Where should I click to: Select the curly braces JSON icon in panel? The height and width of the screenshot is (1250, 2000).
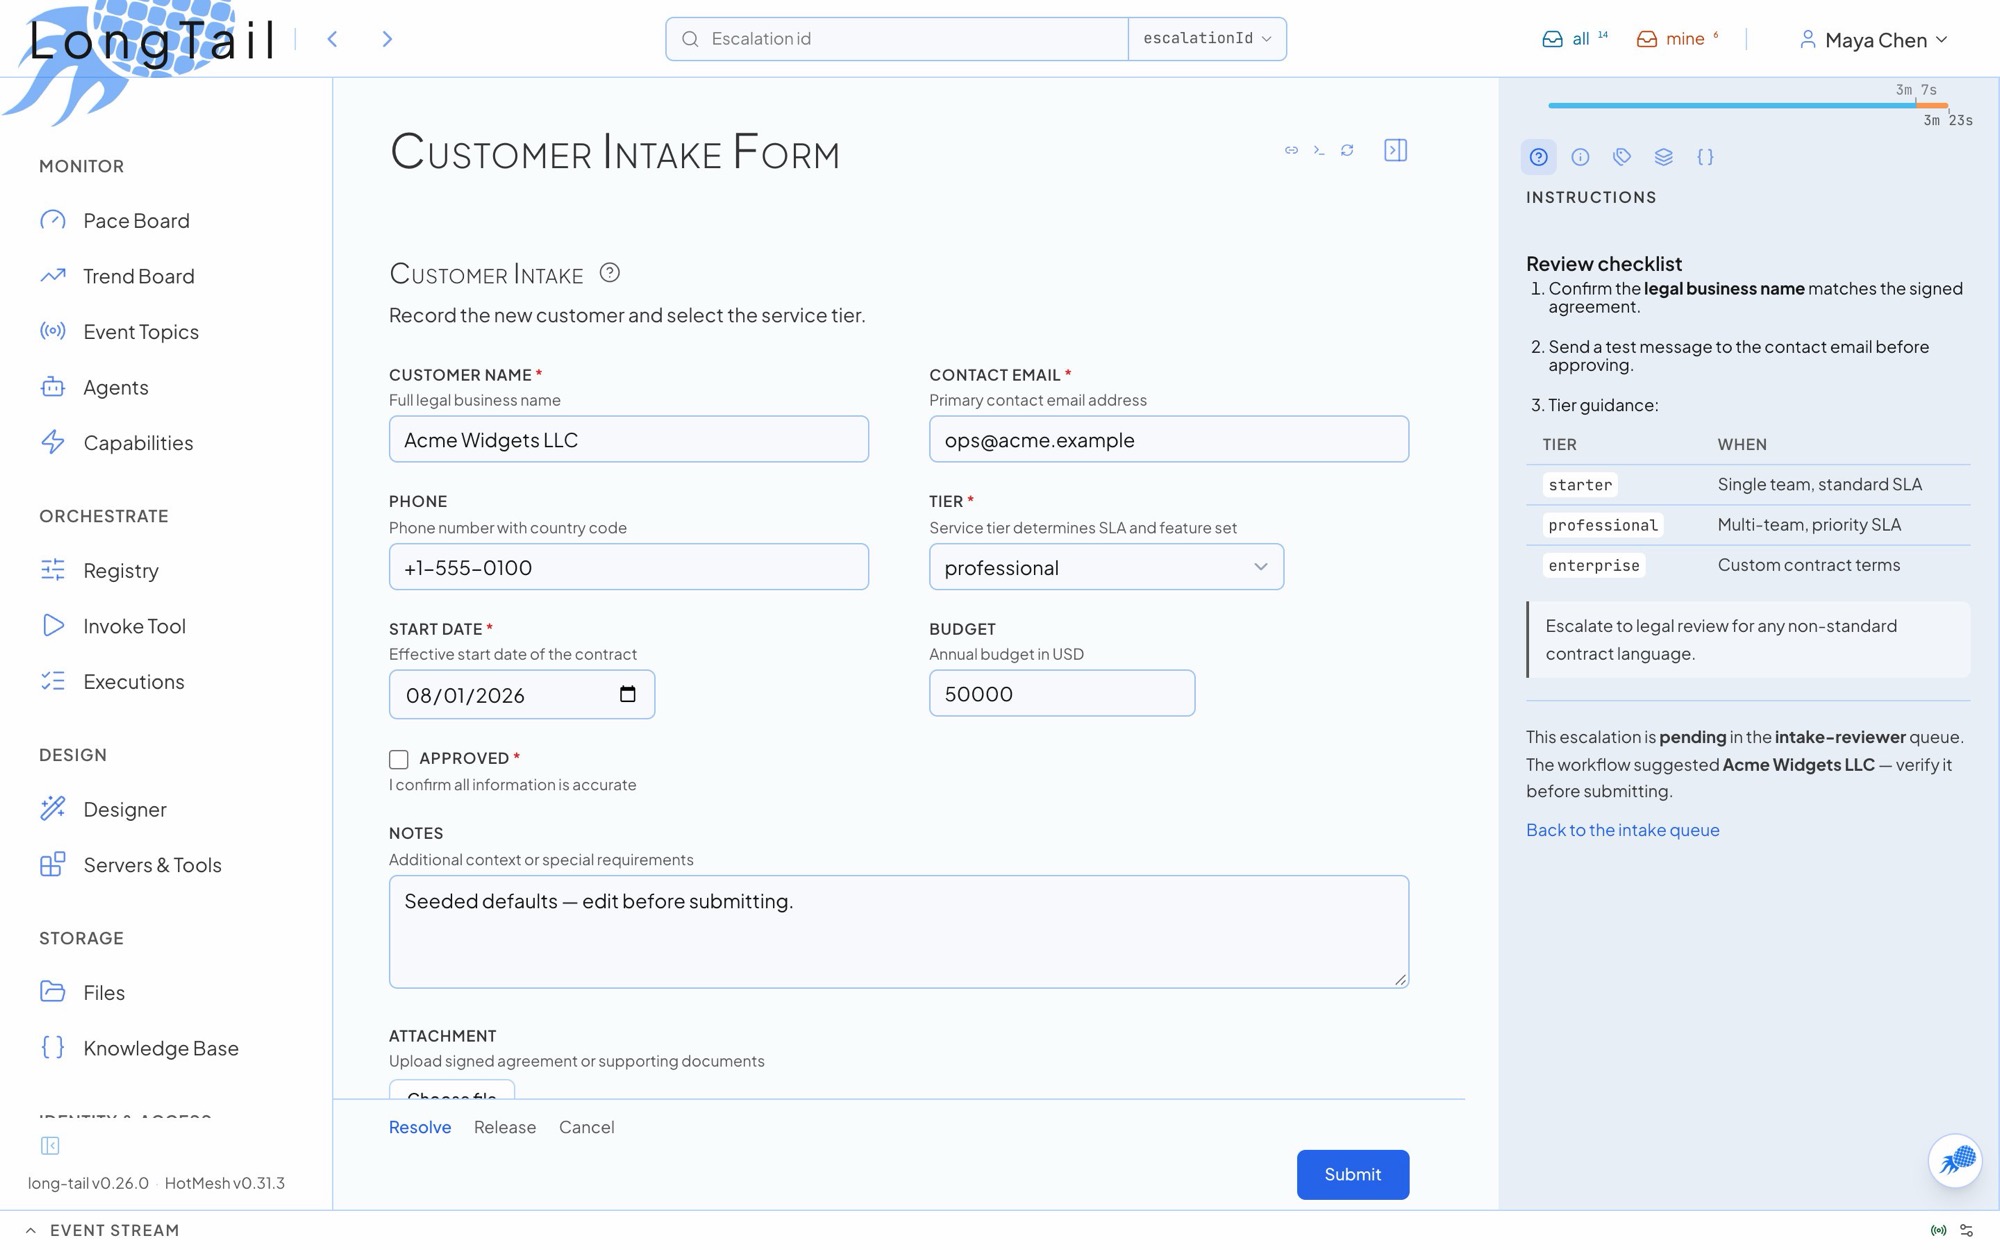1705,157
